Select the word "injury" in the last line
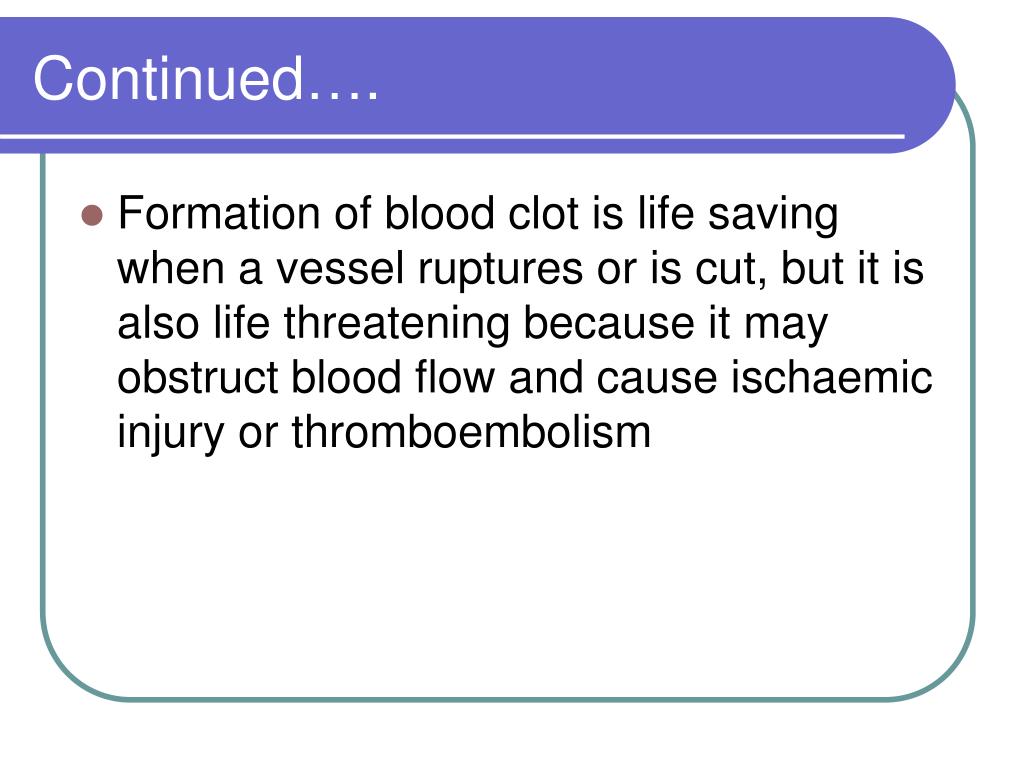This screenshot has width=1024, height=768. (170, 434)
